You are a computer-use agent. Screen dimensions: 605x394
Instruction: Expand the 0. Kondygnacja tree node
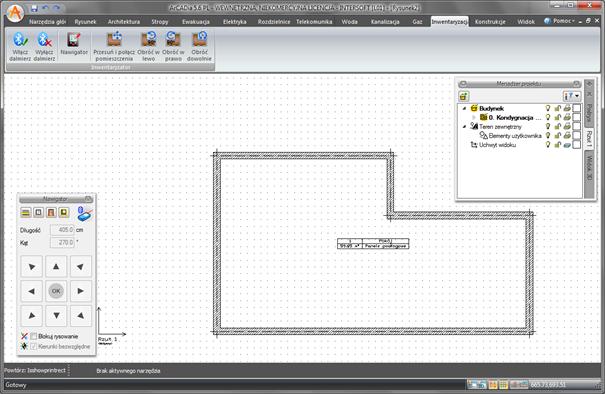tap(474, 117)
